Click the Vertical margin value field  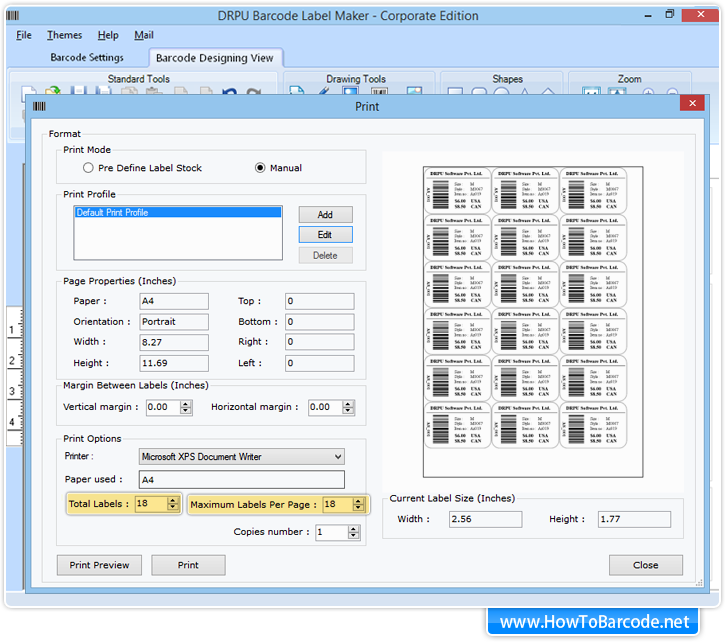(x=163, y=407)
